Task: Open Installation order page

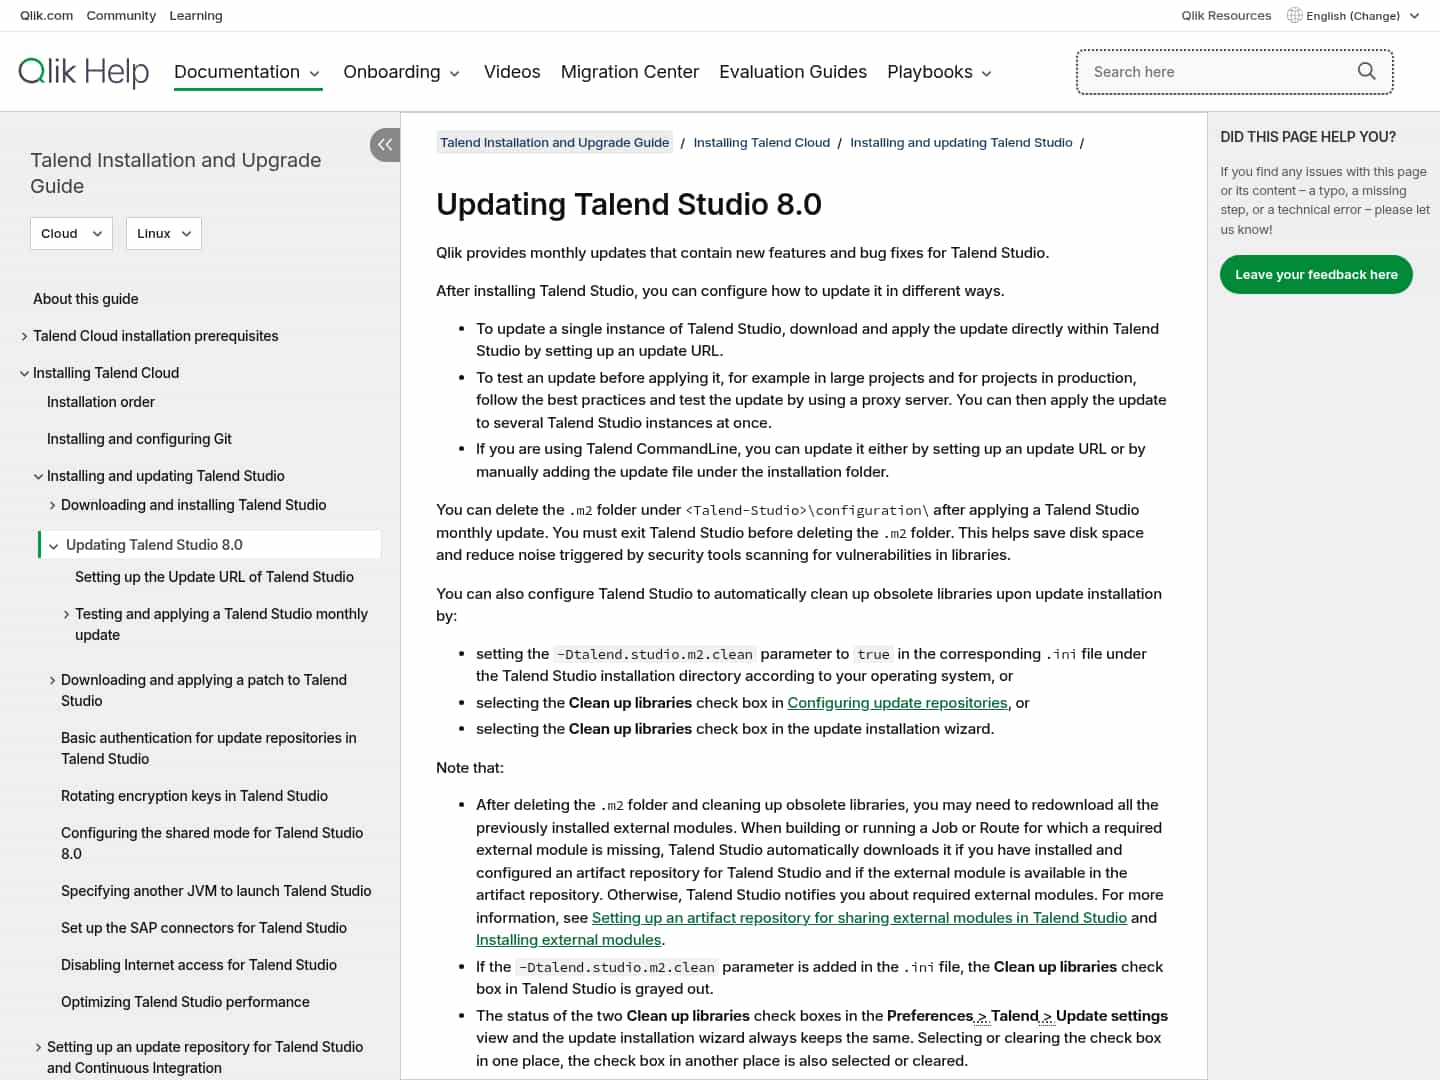Action: (101, 402)
